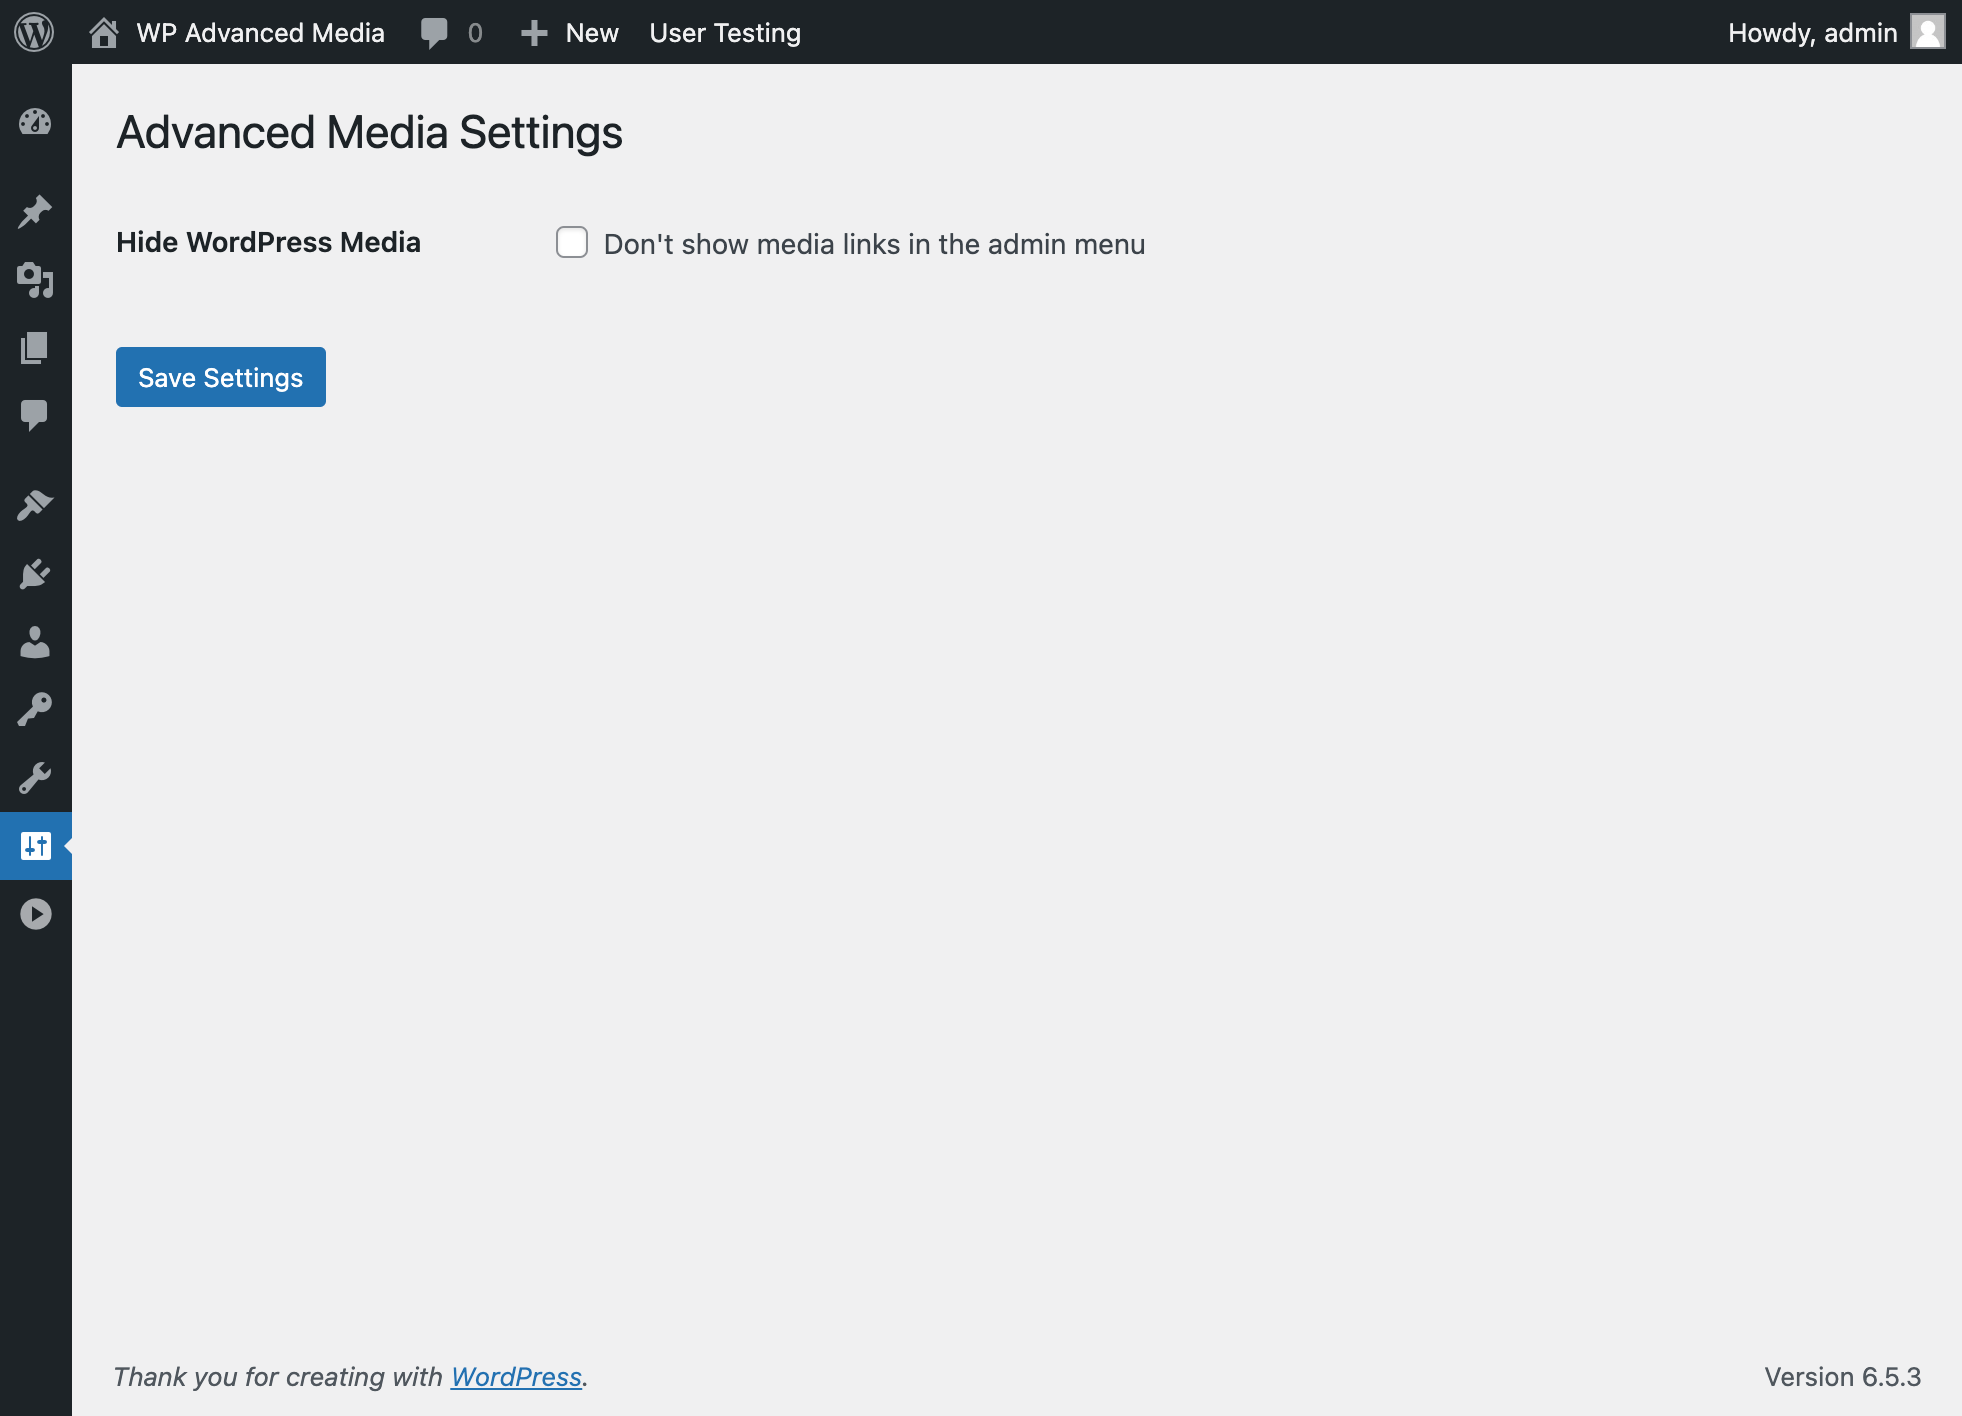The image size is (1962, 1416).
Task: Follow the WordPress link in the footer
Action: (x=516, y=1376)
